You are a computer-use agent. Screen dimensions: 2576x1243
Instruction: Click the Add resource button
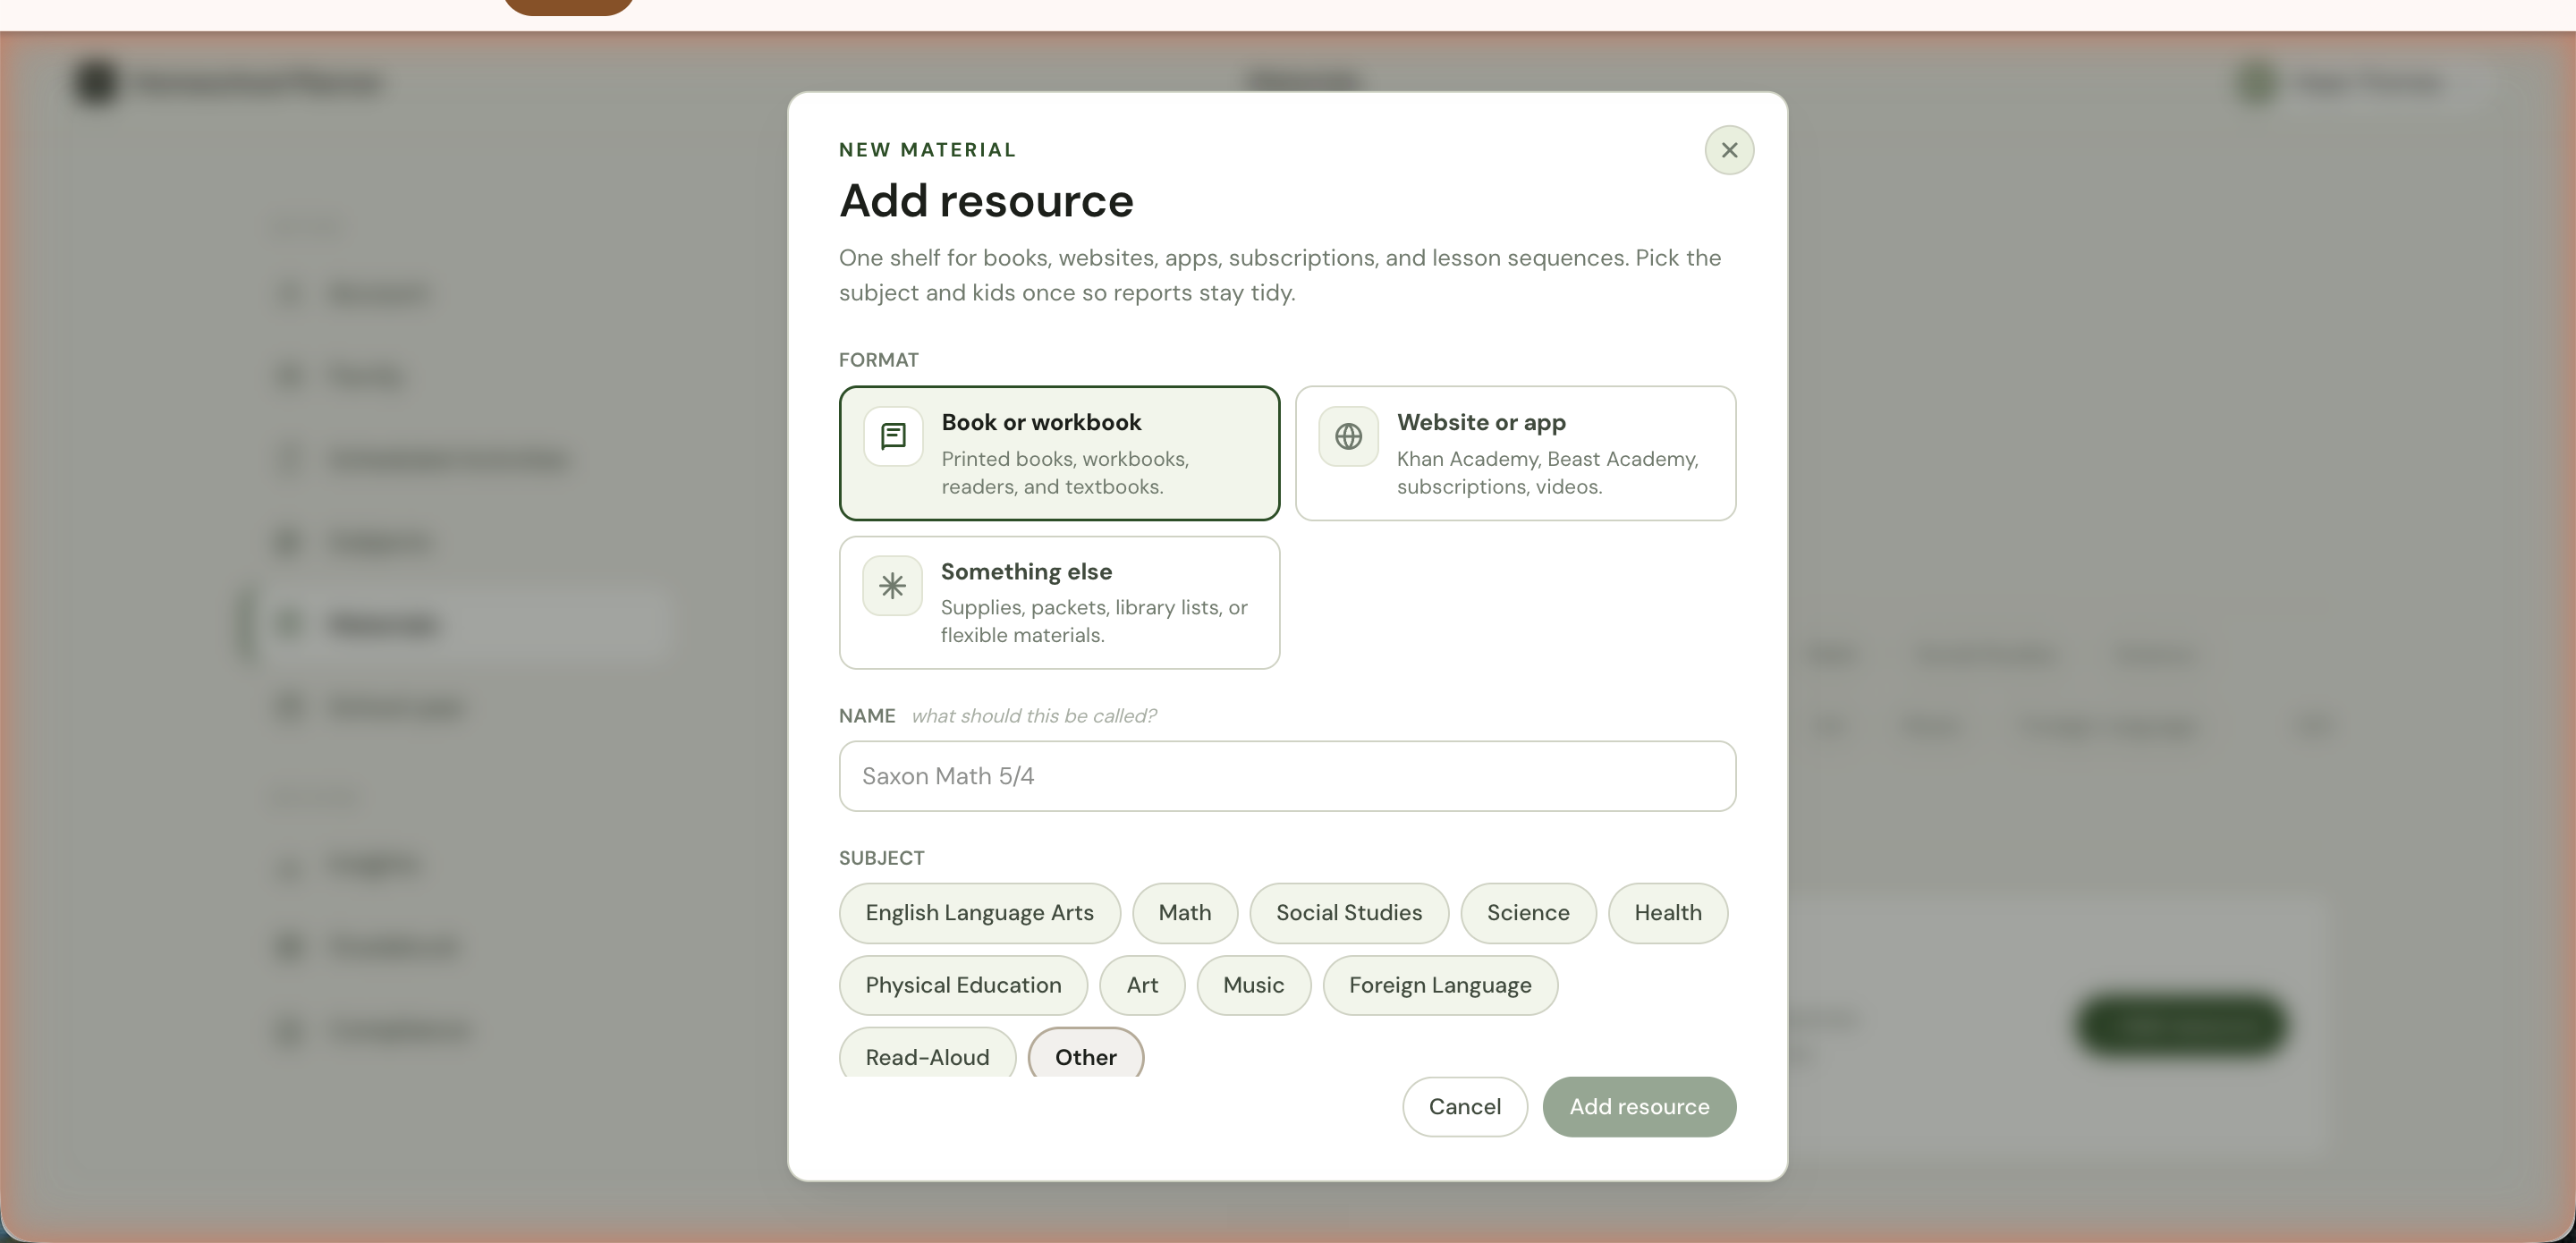coord(1639,1106)
